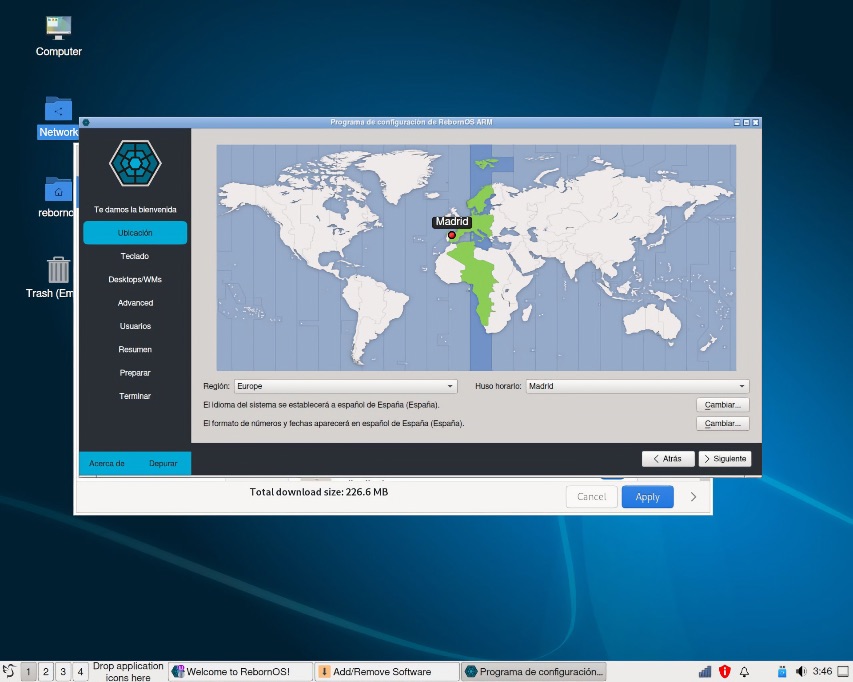Open the Acerca de button
Image resolution: width=853 pixels, height=682 pixels.
tap(107, 463)
